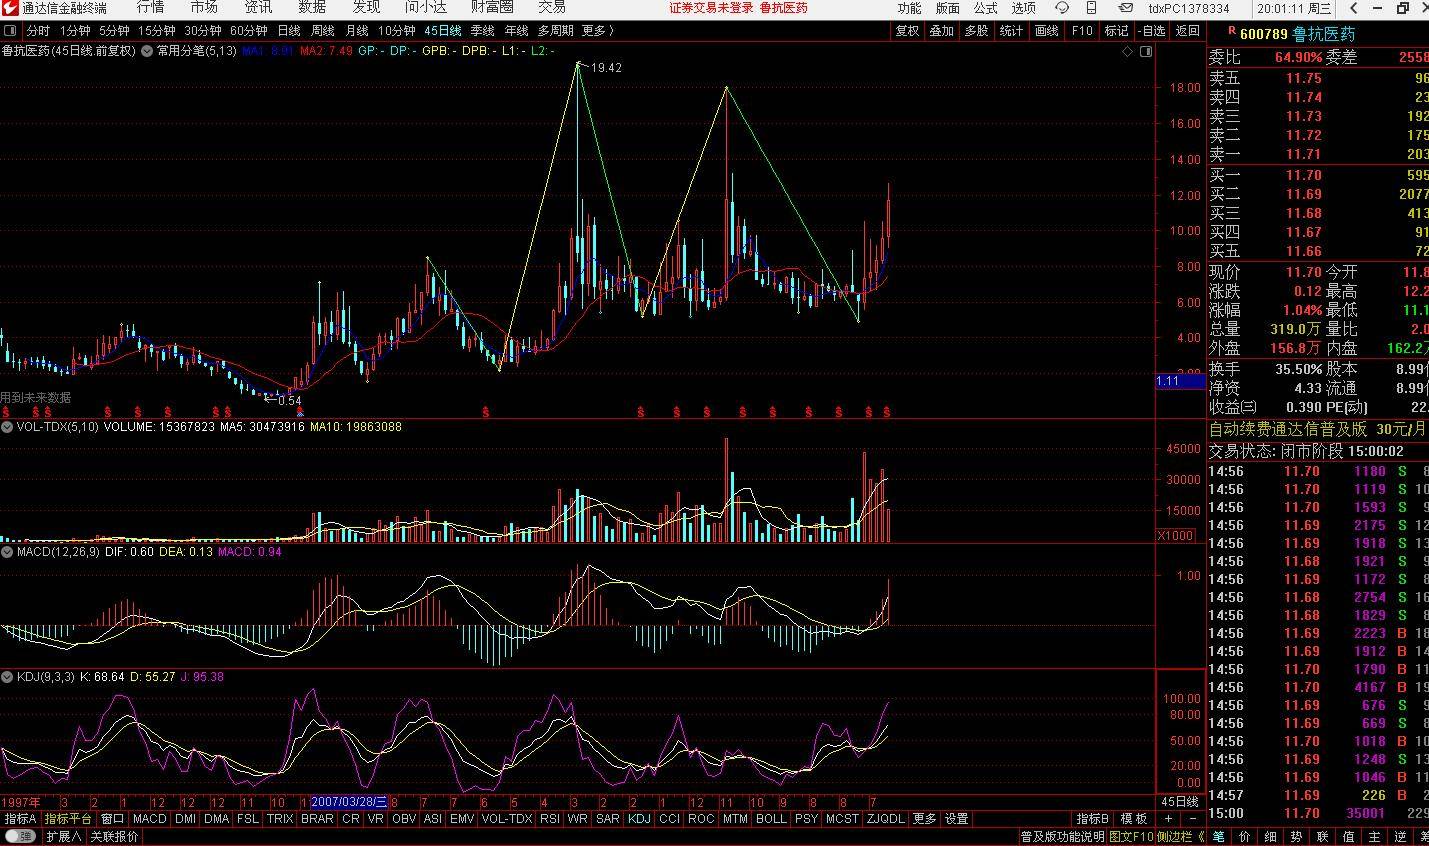The image size is (1429, 846).
Task: Click the headset customer service icon
Action: pos(1062,7)
